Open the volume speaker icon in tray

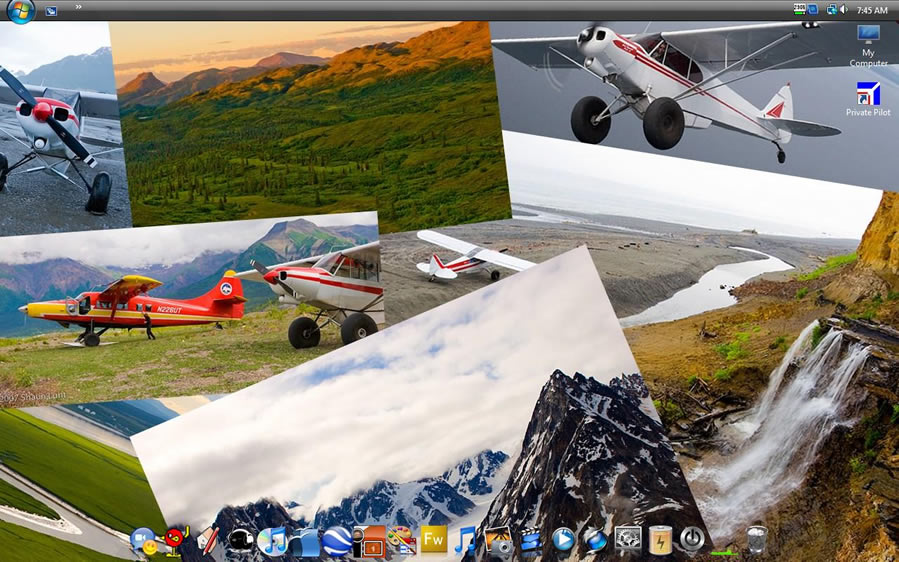[843, 9]
